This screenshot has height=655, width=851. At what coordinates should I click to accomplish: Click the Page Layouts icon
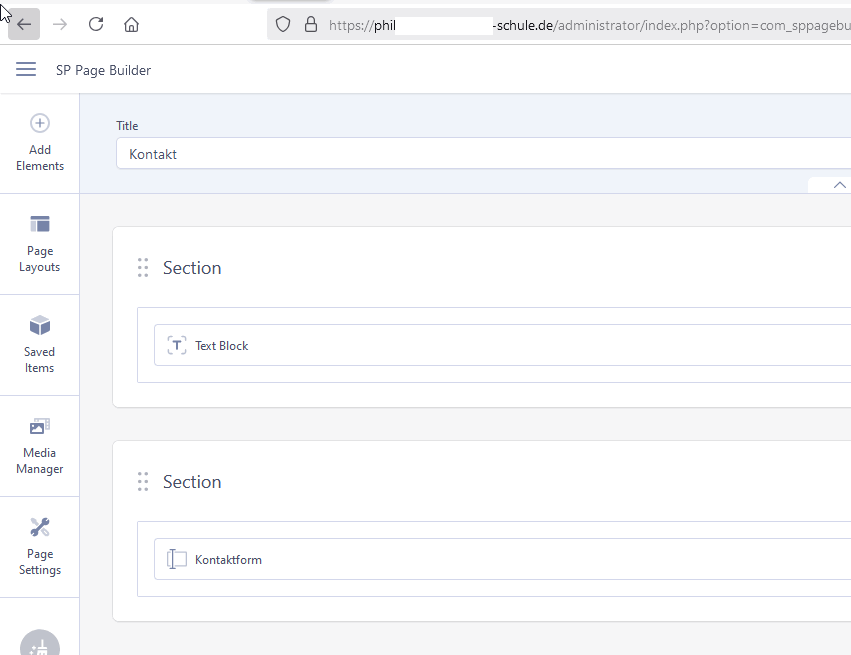click(x=40, y=224)
